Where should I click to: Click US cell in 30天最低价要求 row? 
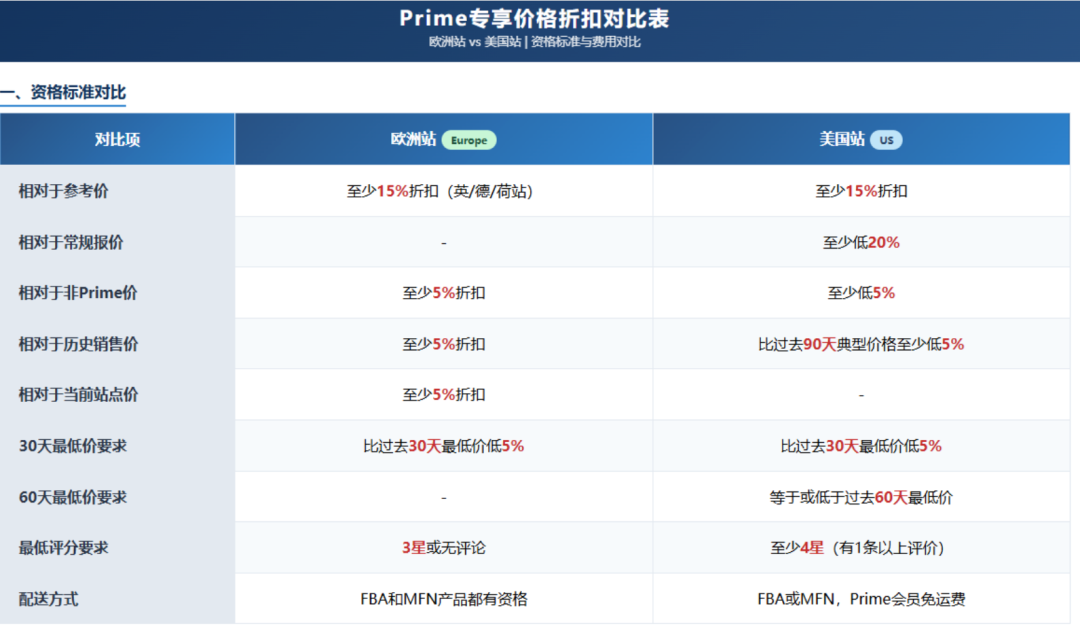(861, 446)
